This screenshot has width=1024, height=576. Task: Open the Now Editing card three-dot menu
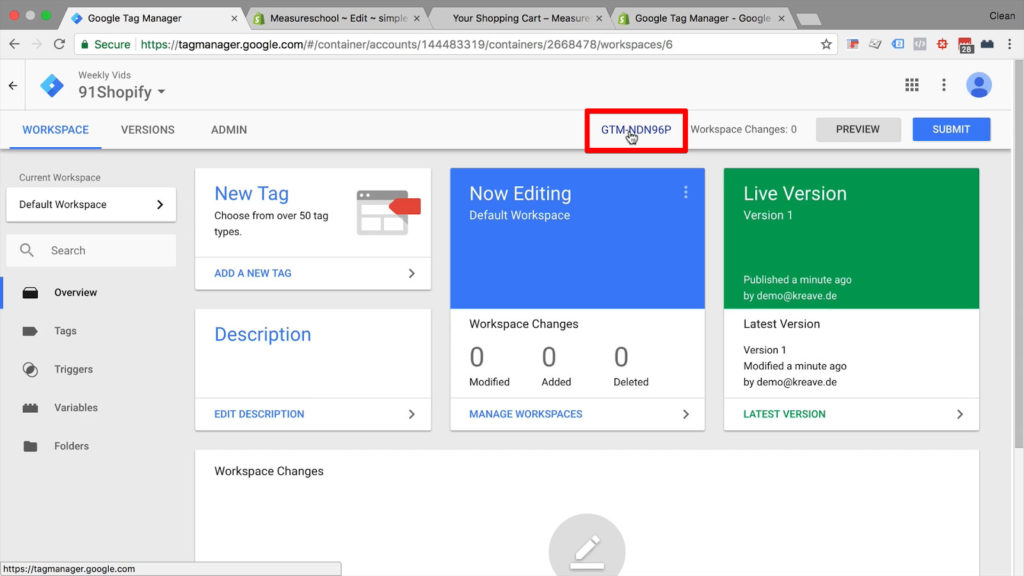[685, 192]
